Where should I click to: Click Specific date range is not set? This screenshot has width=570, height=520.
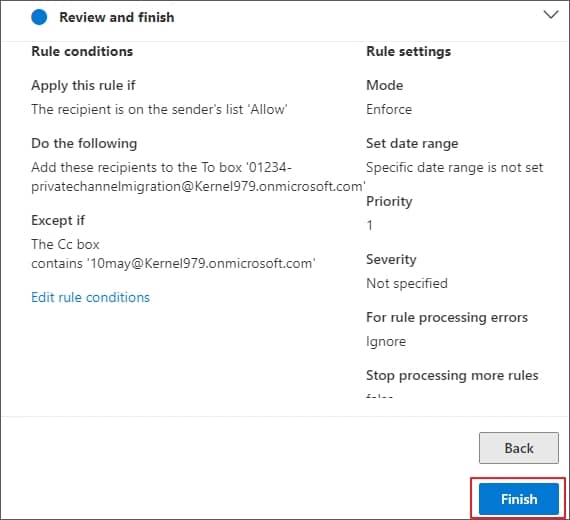[x=454, y=167]
